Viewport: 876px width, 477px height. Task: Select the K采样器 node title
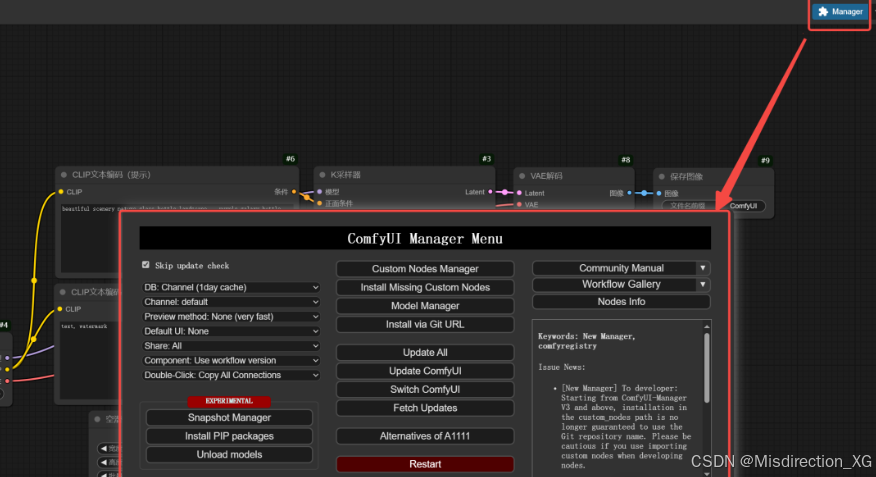[345, 175]
